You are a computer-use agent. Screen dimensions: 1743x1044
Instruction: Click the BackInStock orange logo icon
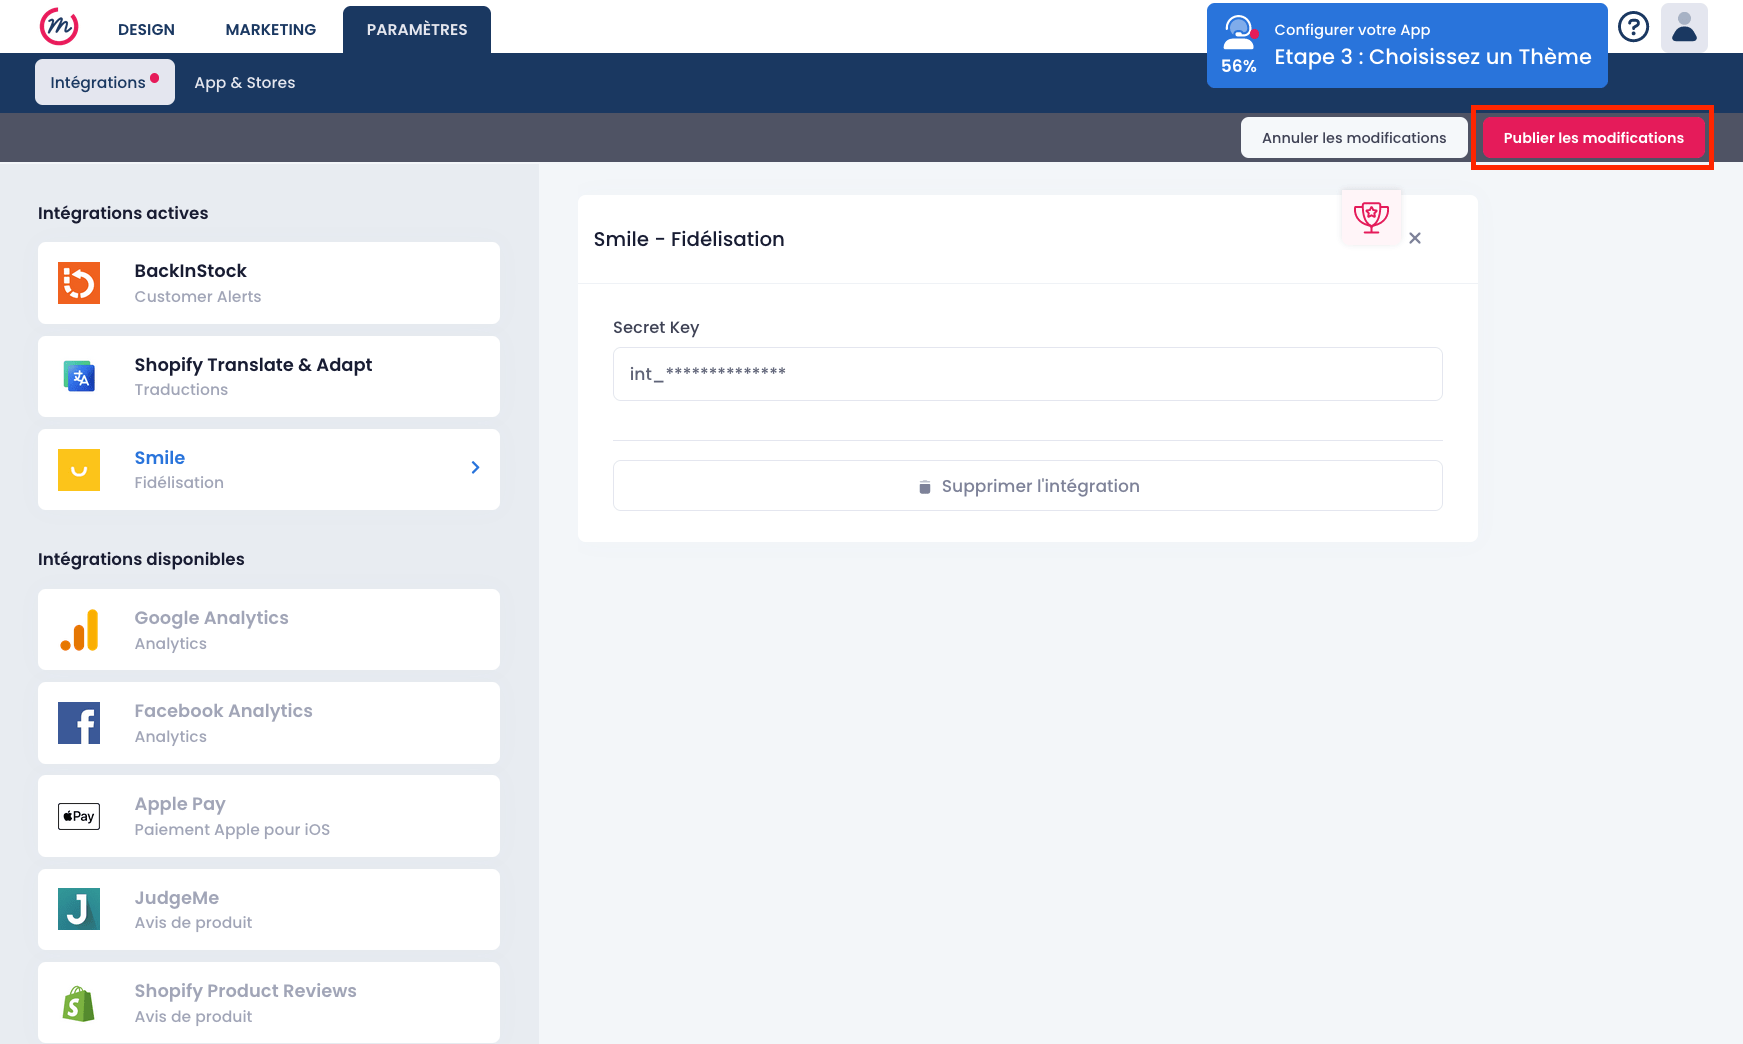coord(79,283)
